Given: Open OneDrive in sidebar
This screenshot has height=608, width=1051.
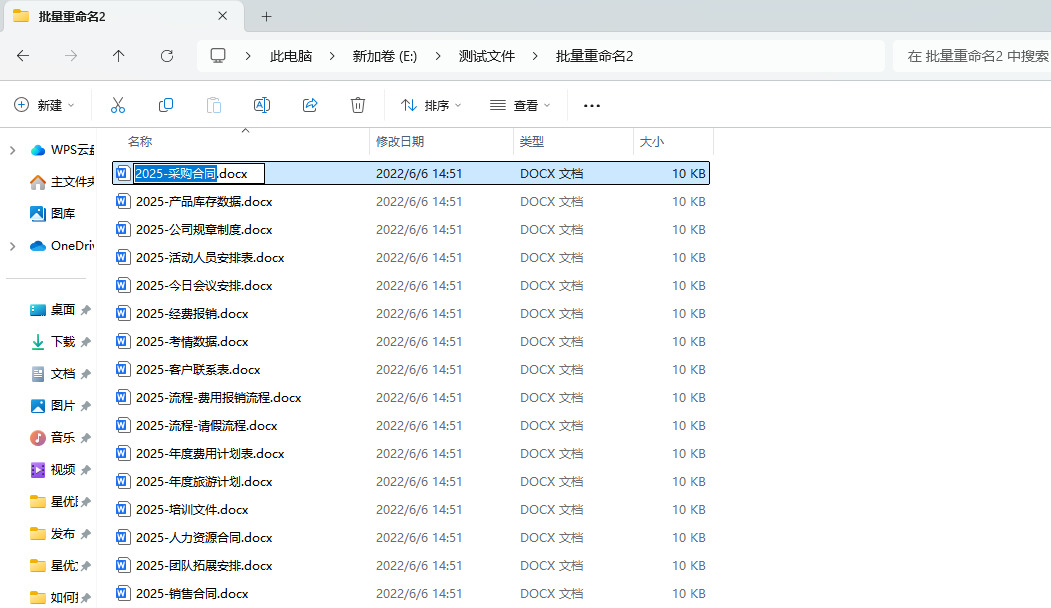Looking at the screenshot, I should point(62,245).
